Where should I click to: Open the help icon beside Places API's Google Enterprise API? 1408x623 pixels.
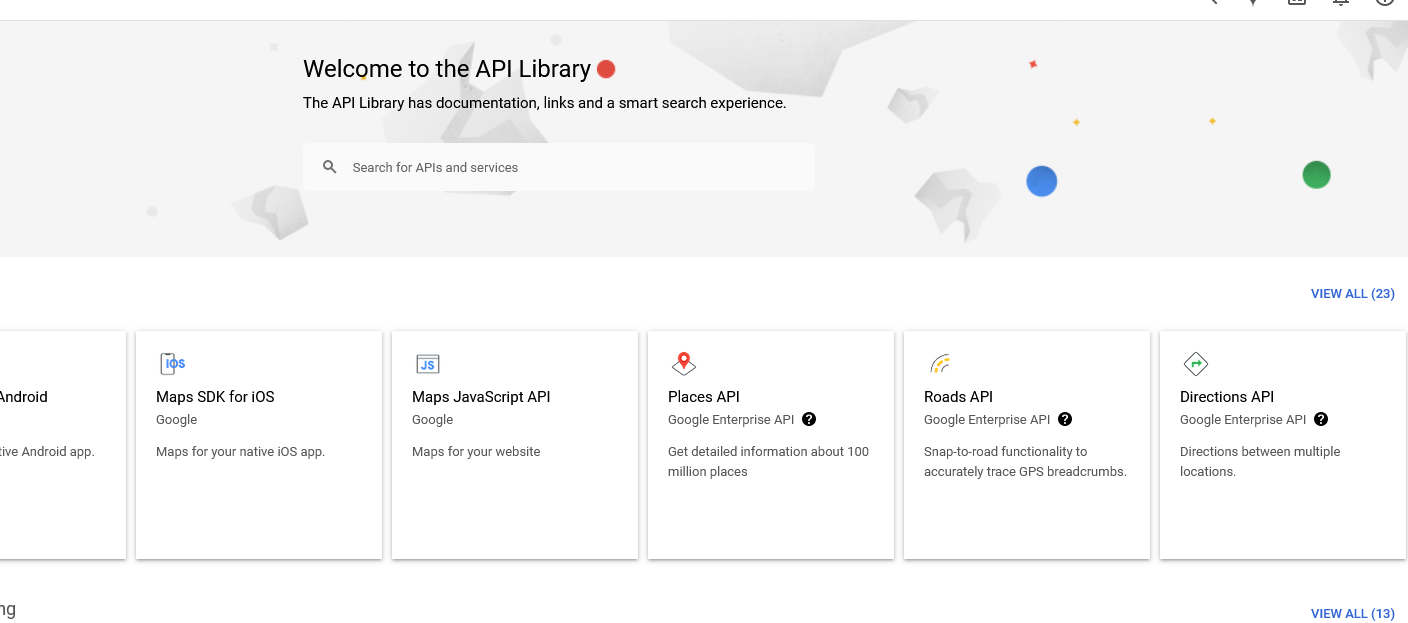pos(809,419)
